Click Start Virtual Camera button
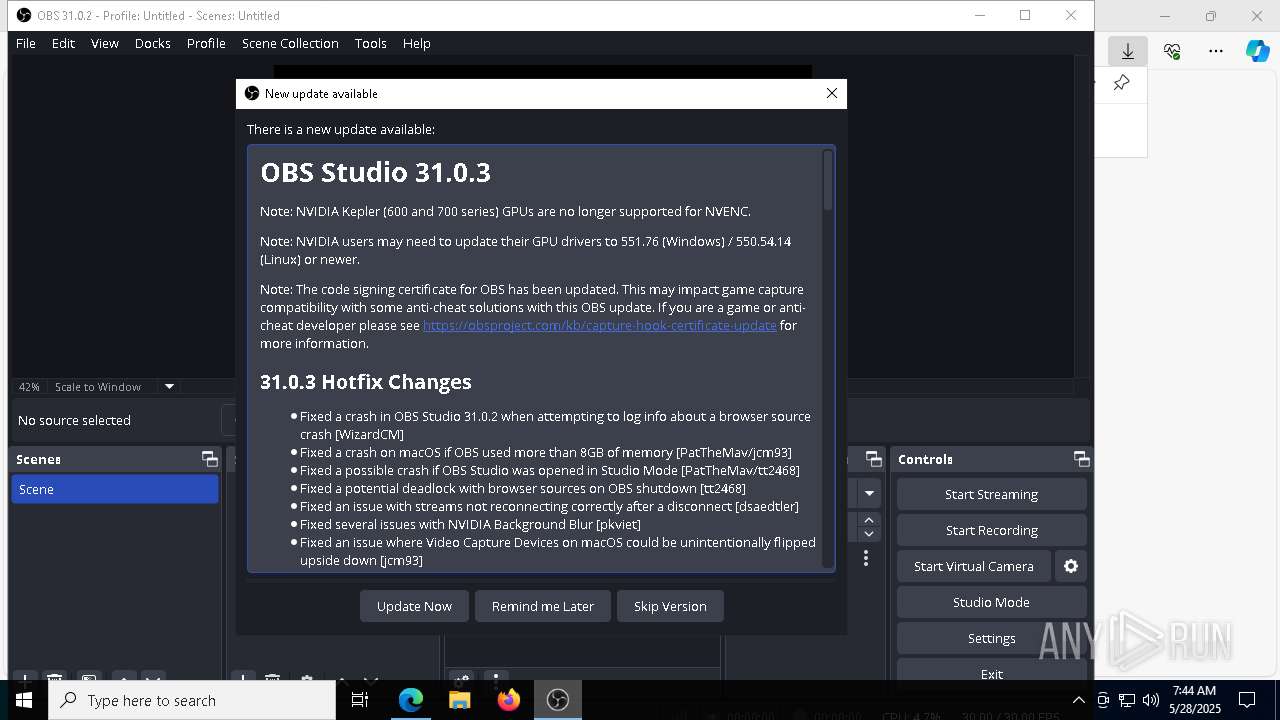Image resolution: width=1280 pixels, height=720 pixels. [973, 566]
